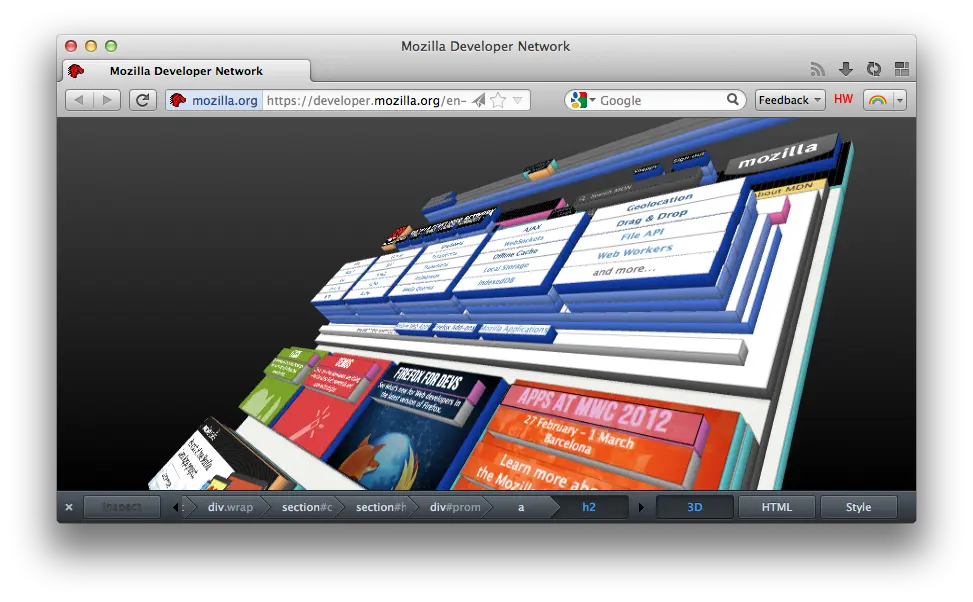Click the sync arrows icon in the tab bar
The width and height of the screenshot is (973, 602).
(x=874, y=69)
